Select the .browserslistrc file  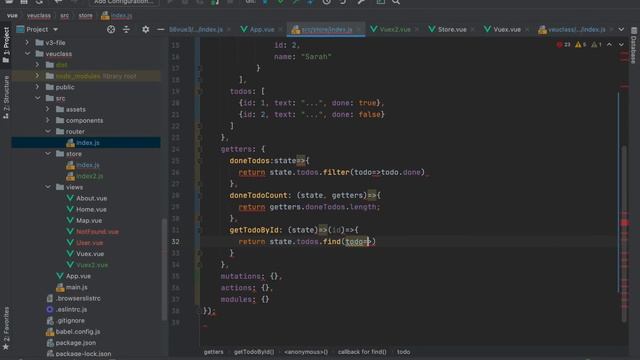[78, 298]
